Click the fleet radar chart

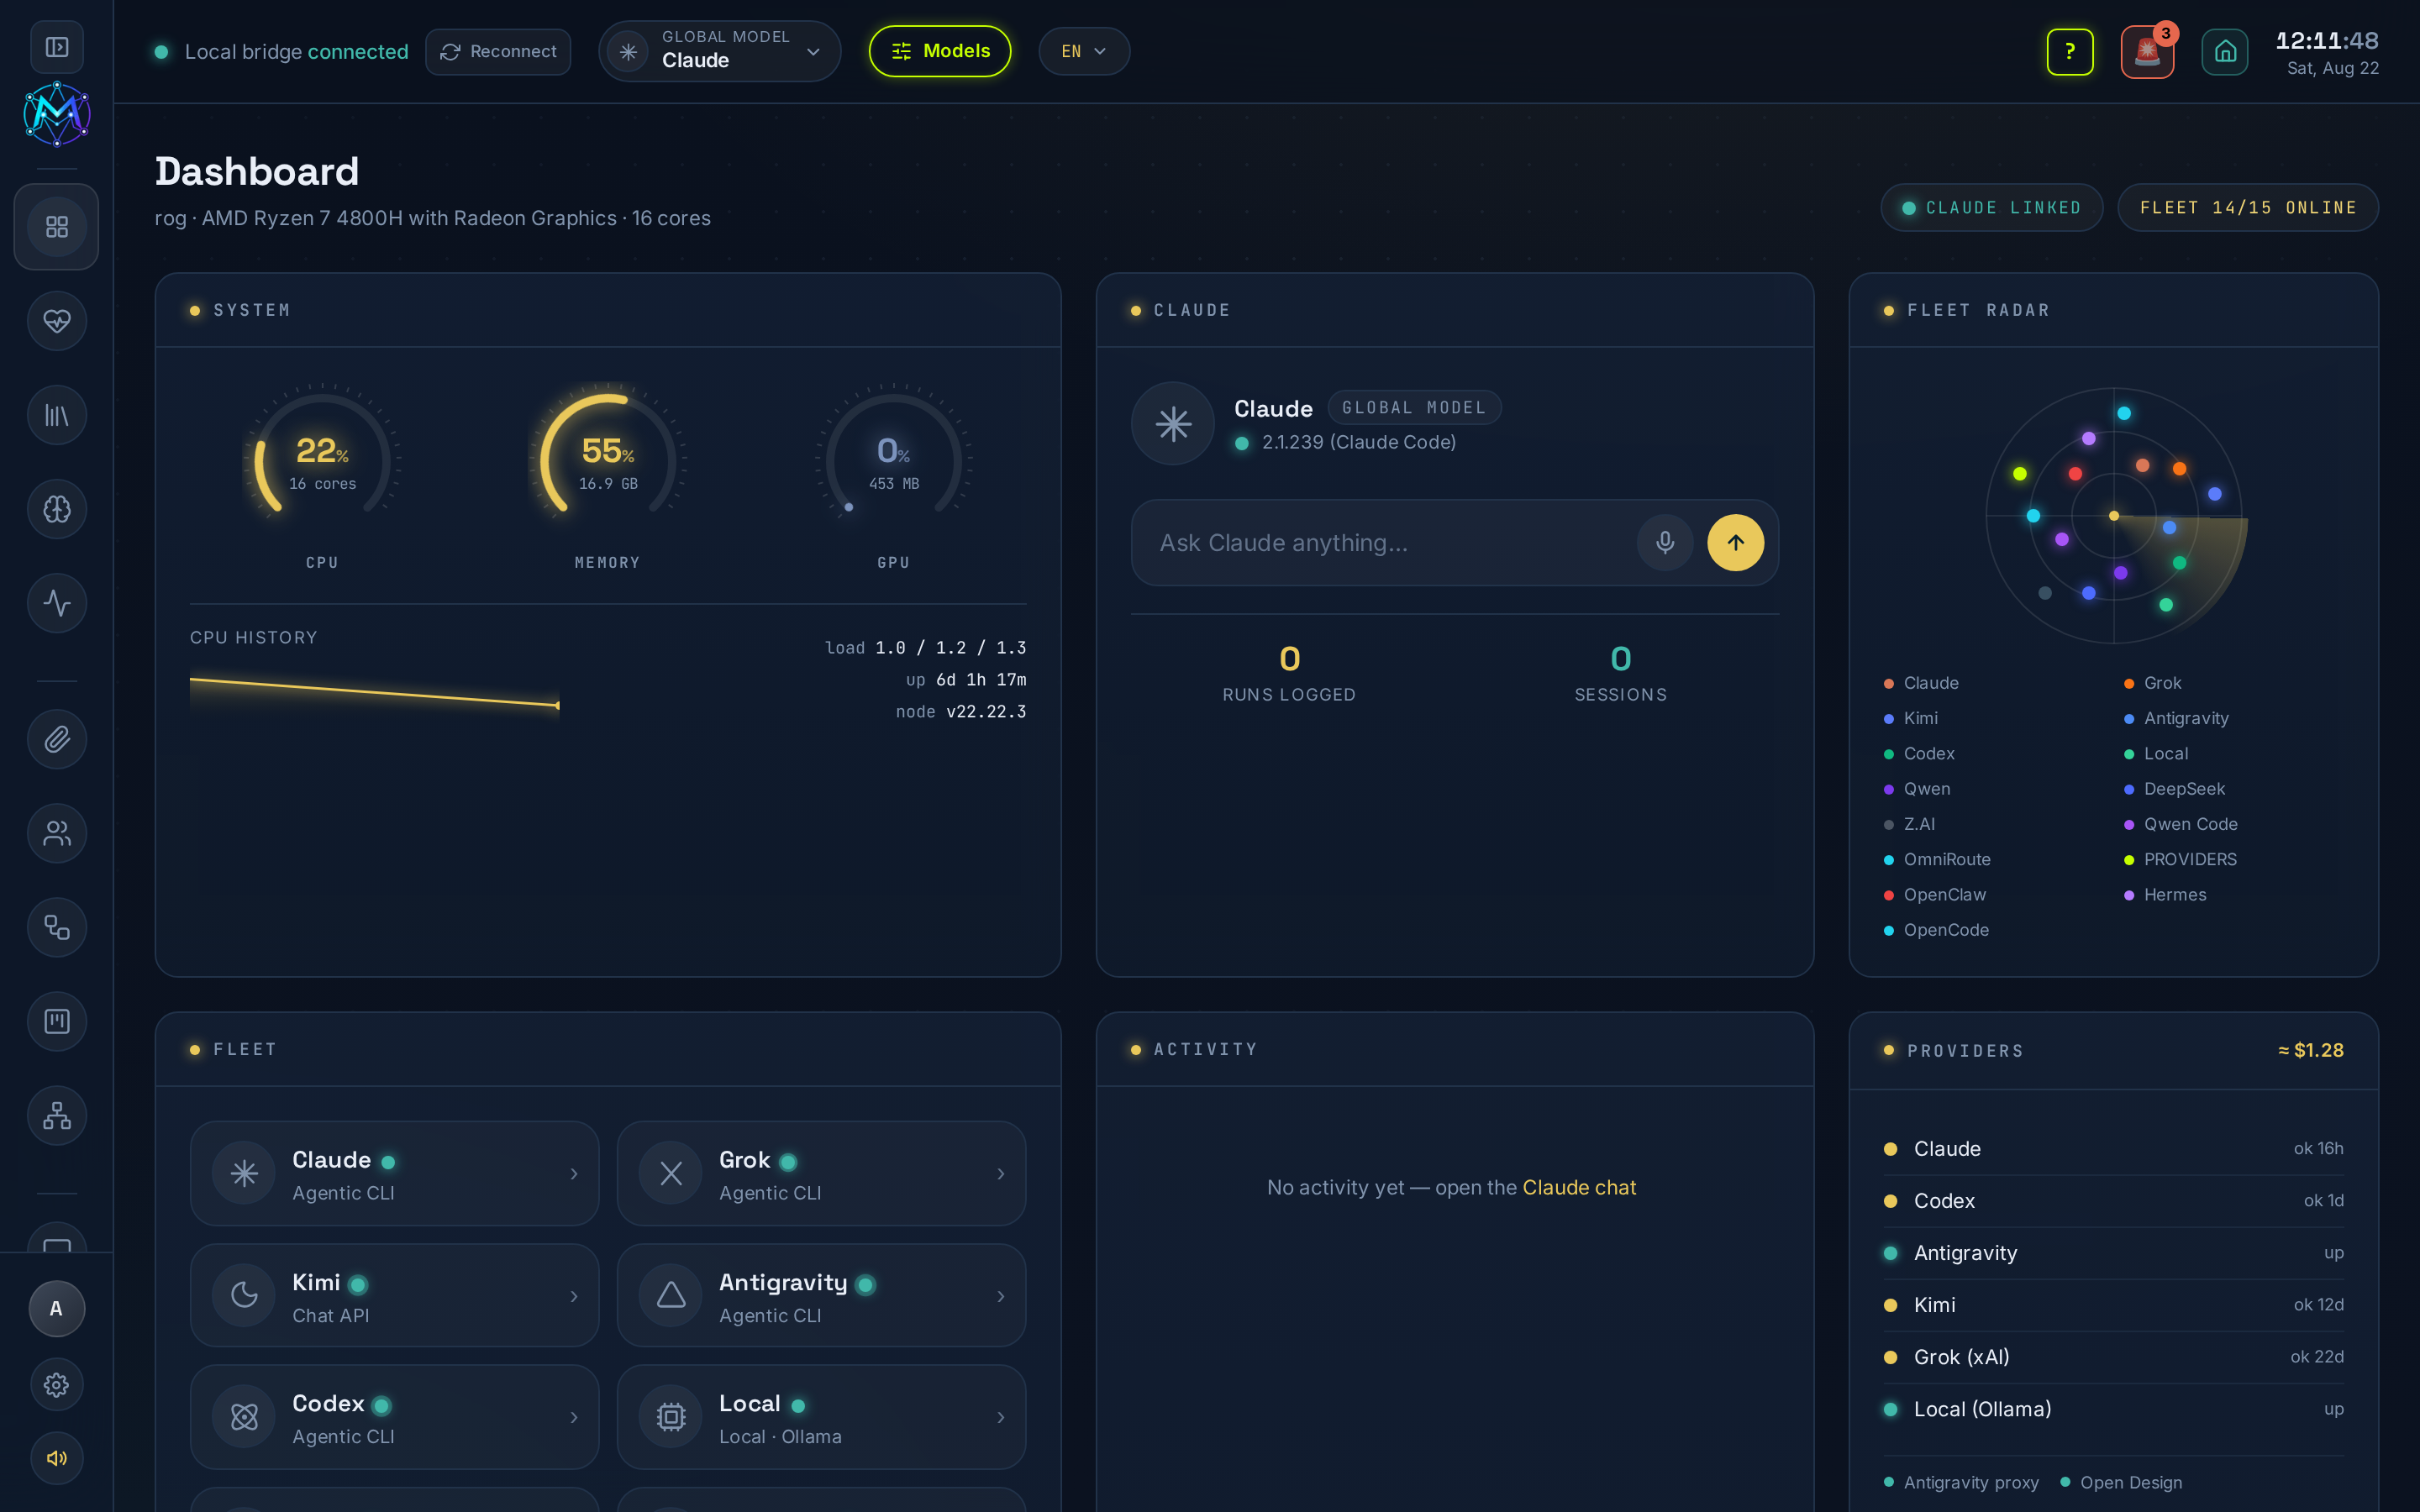[2114, 516]
